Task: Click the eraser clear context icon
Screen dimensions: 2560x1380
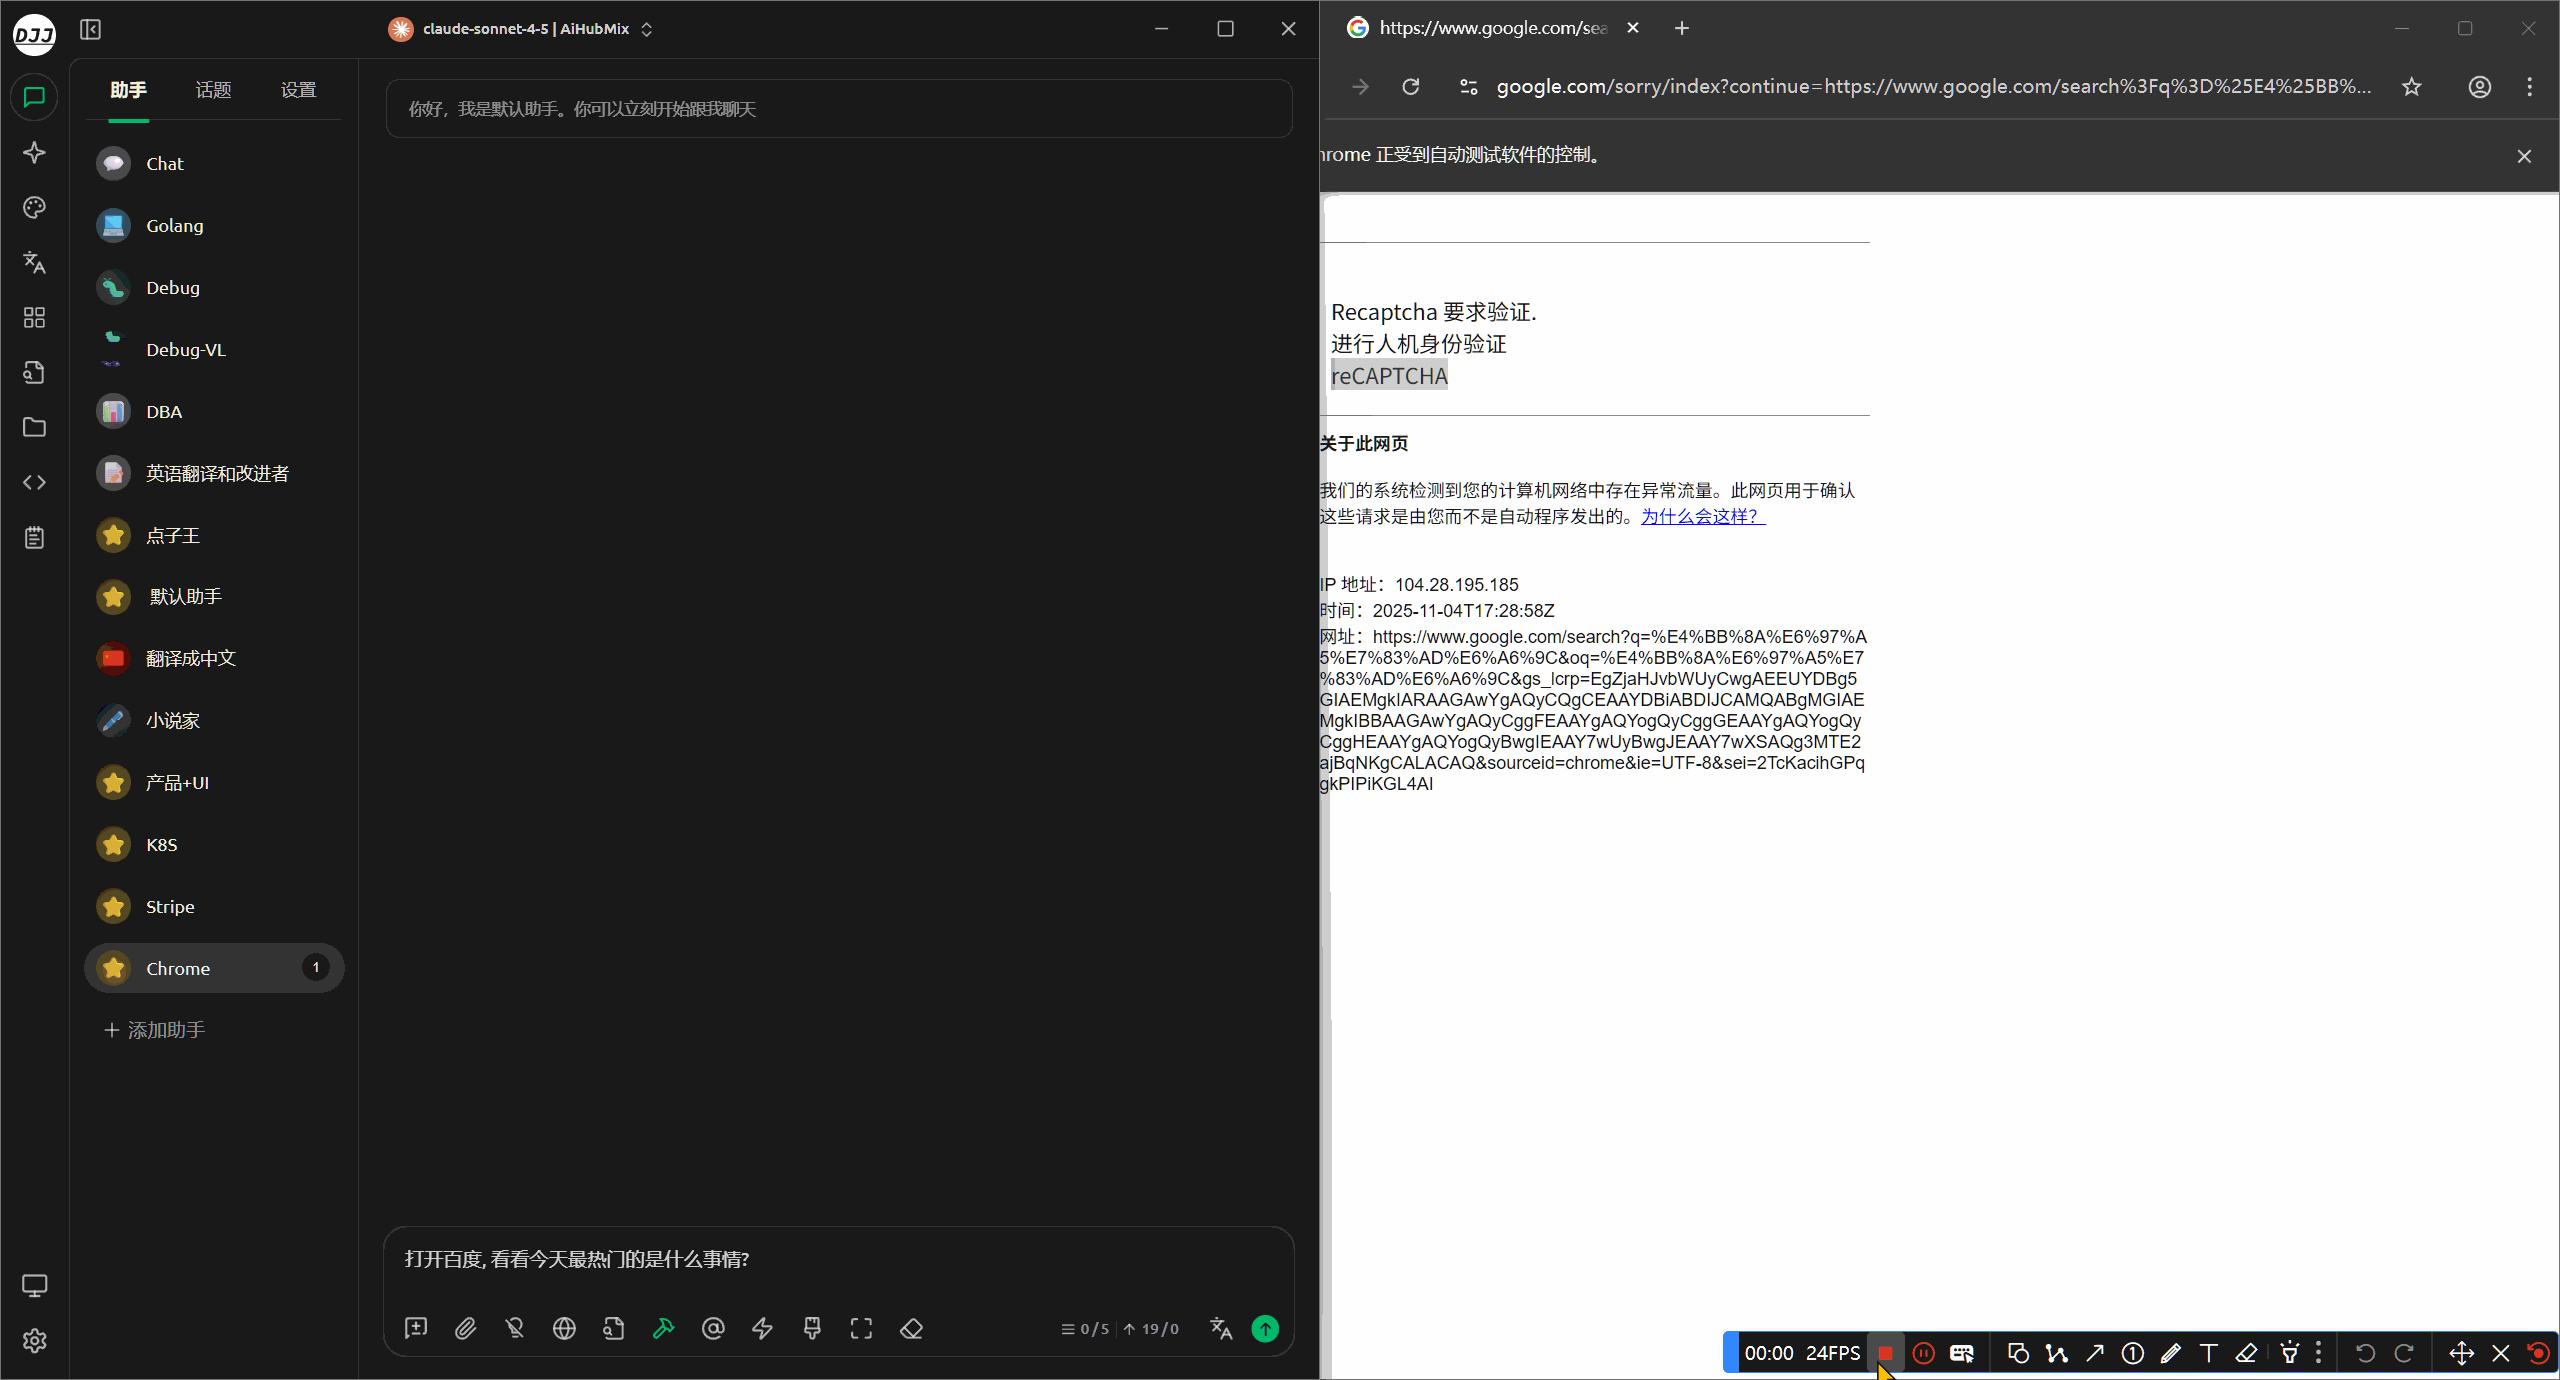Action: pos(911,1328)
